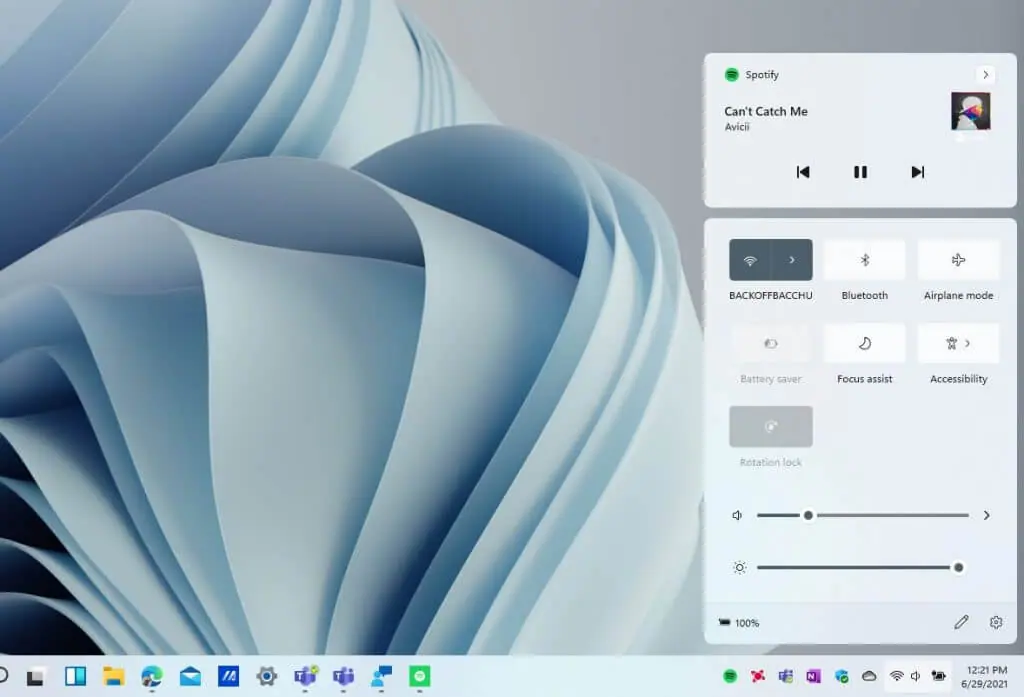The image size is (1024, 697).
Task: Click the Teams icon in the system tray
Action: [785, 676]
